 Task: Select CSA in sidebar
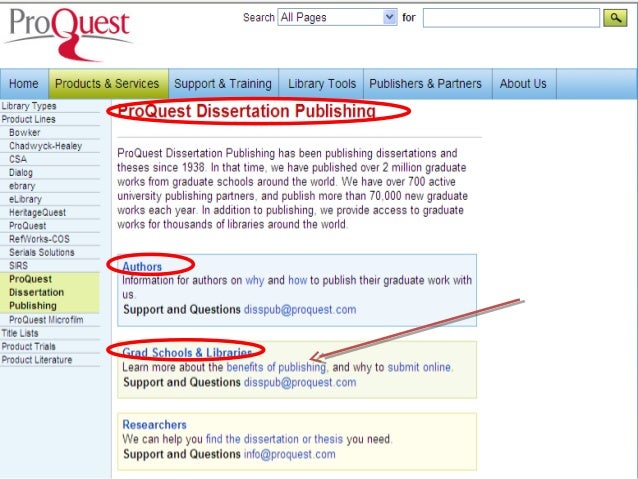(18, 159)
